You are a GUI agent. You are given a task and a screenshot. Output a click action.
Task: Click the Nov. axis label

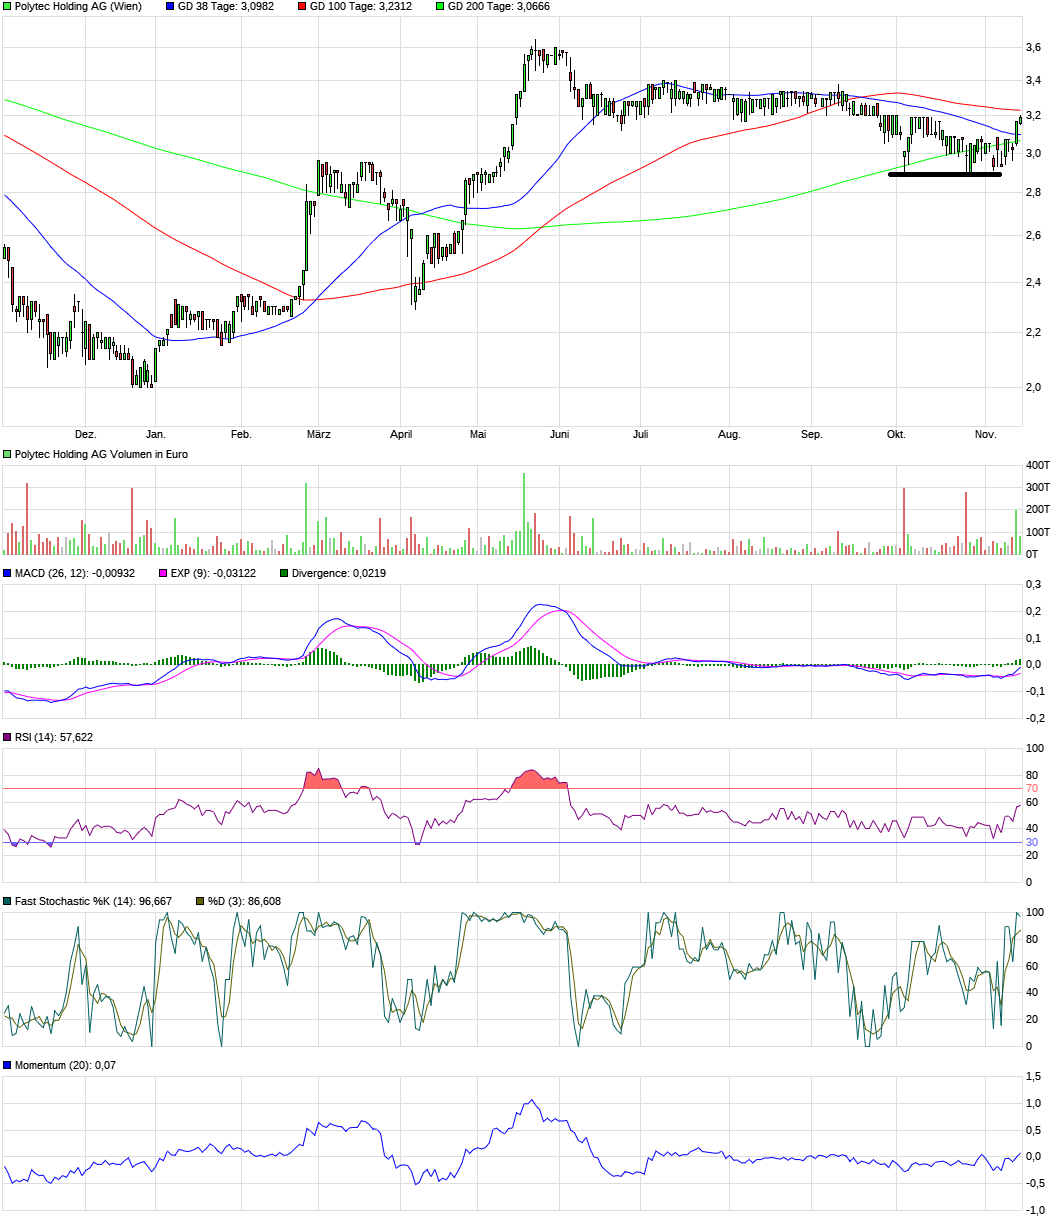(x=985, y=434)
